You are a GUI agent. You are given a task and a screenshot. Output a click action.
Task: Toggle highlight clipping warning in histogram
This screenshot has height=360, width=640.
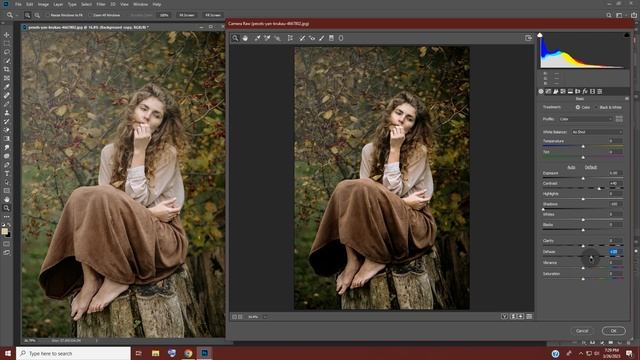click(x=627, y=36)
